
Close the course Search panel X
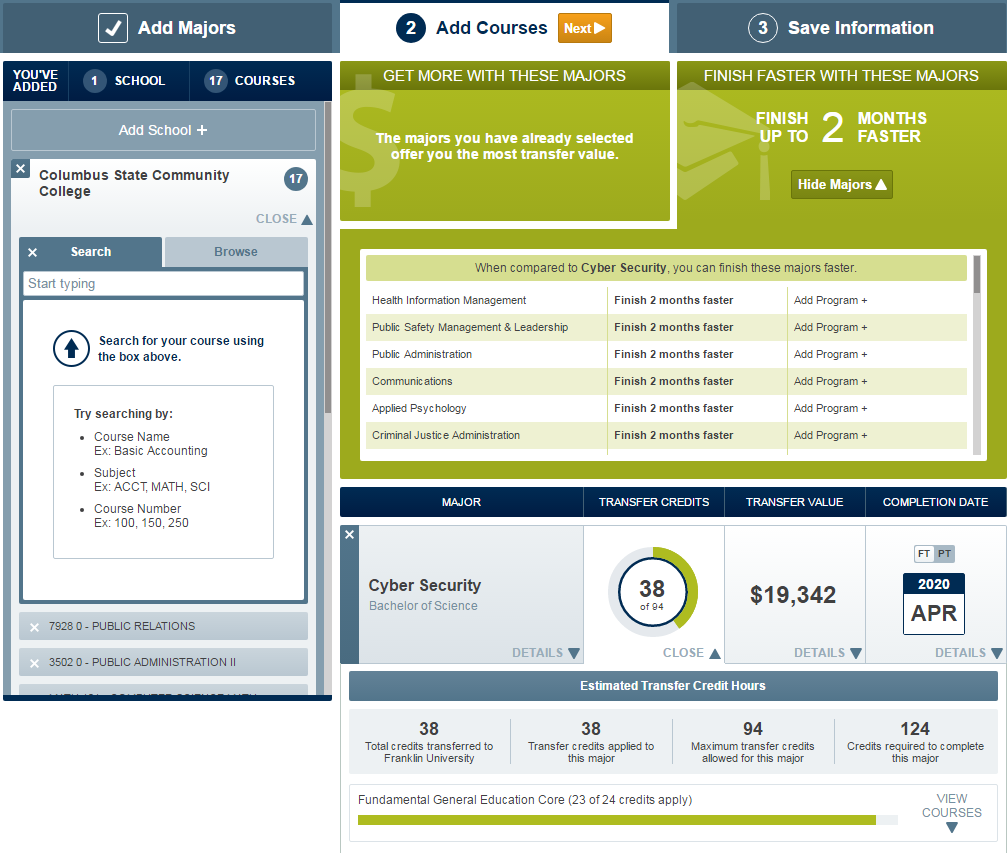click(33, 252)
